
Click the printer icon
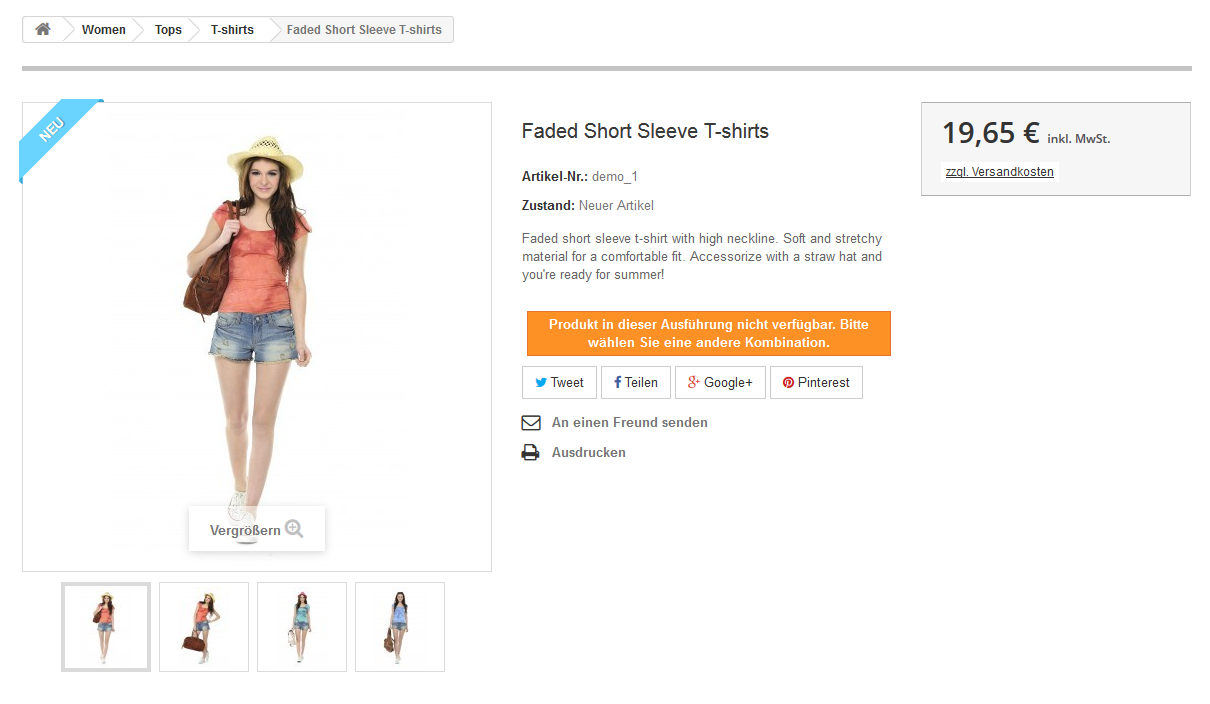(531, 453)
